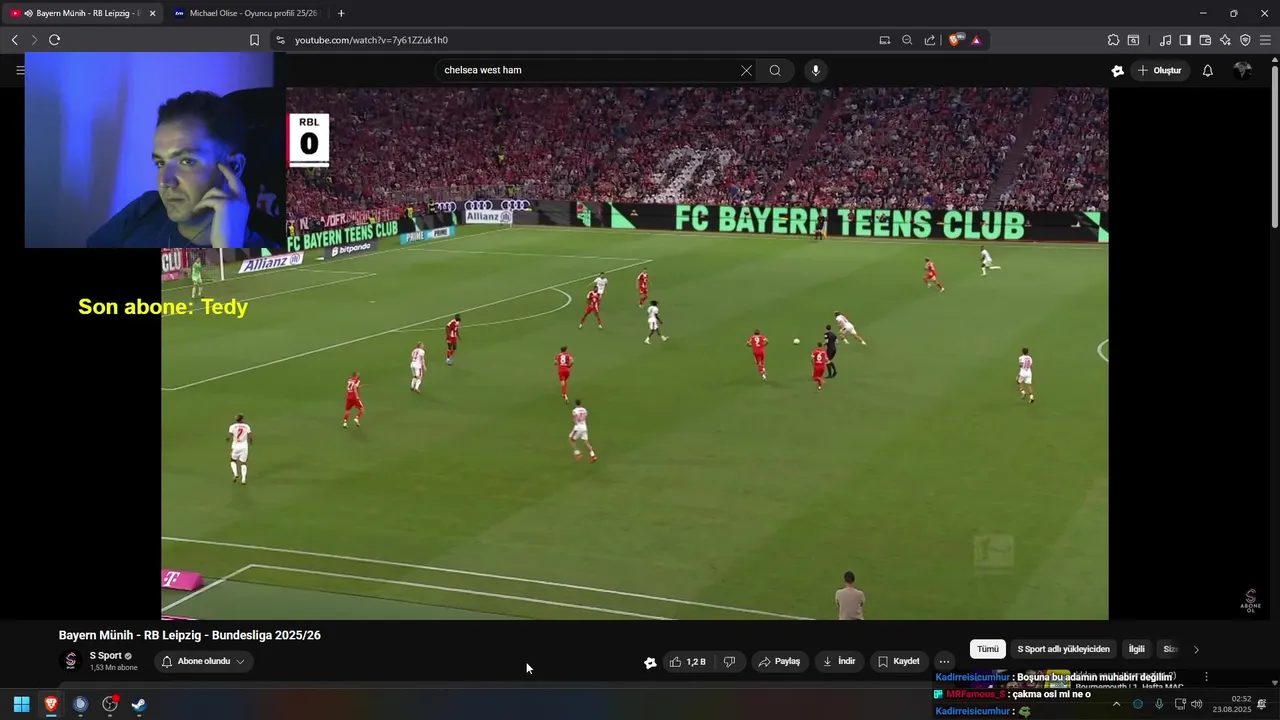Open Windows Start menu
This screenshot has width=1280, height=720.
(x=21, y=704)
